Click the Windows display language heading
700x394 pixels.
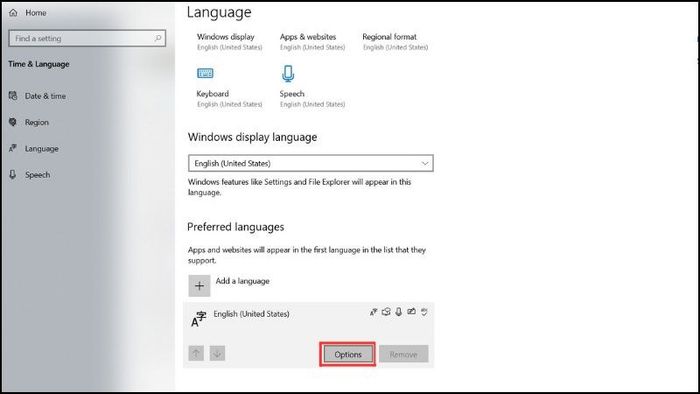pos(252,137)
